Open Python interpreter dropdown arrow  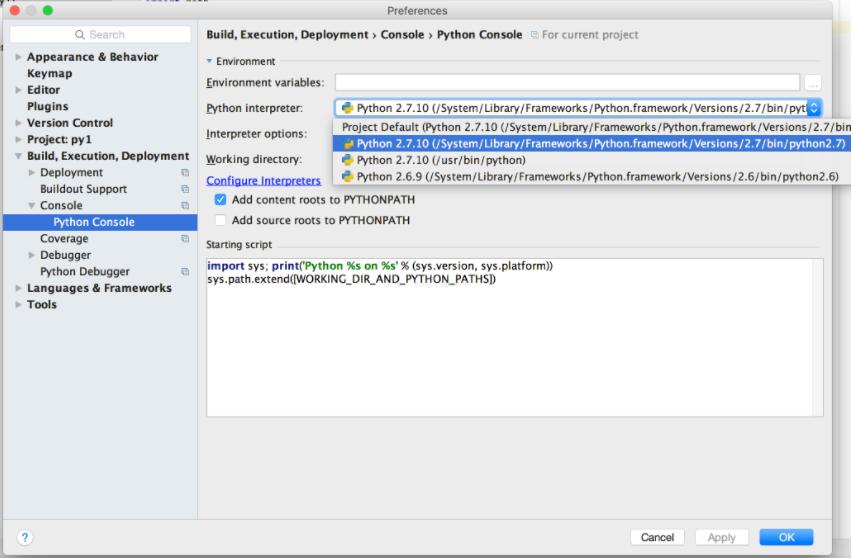814,108
